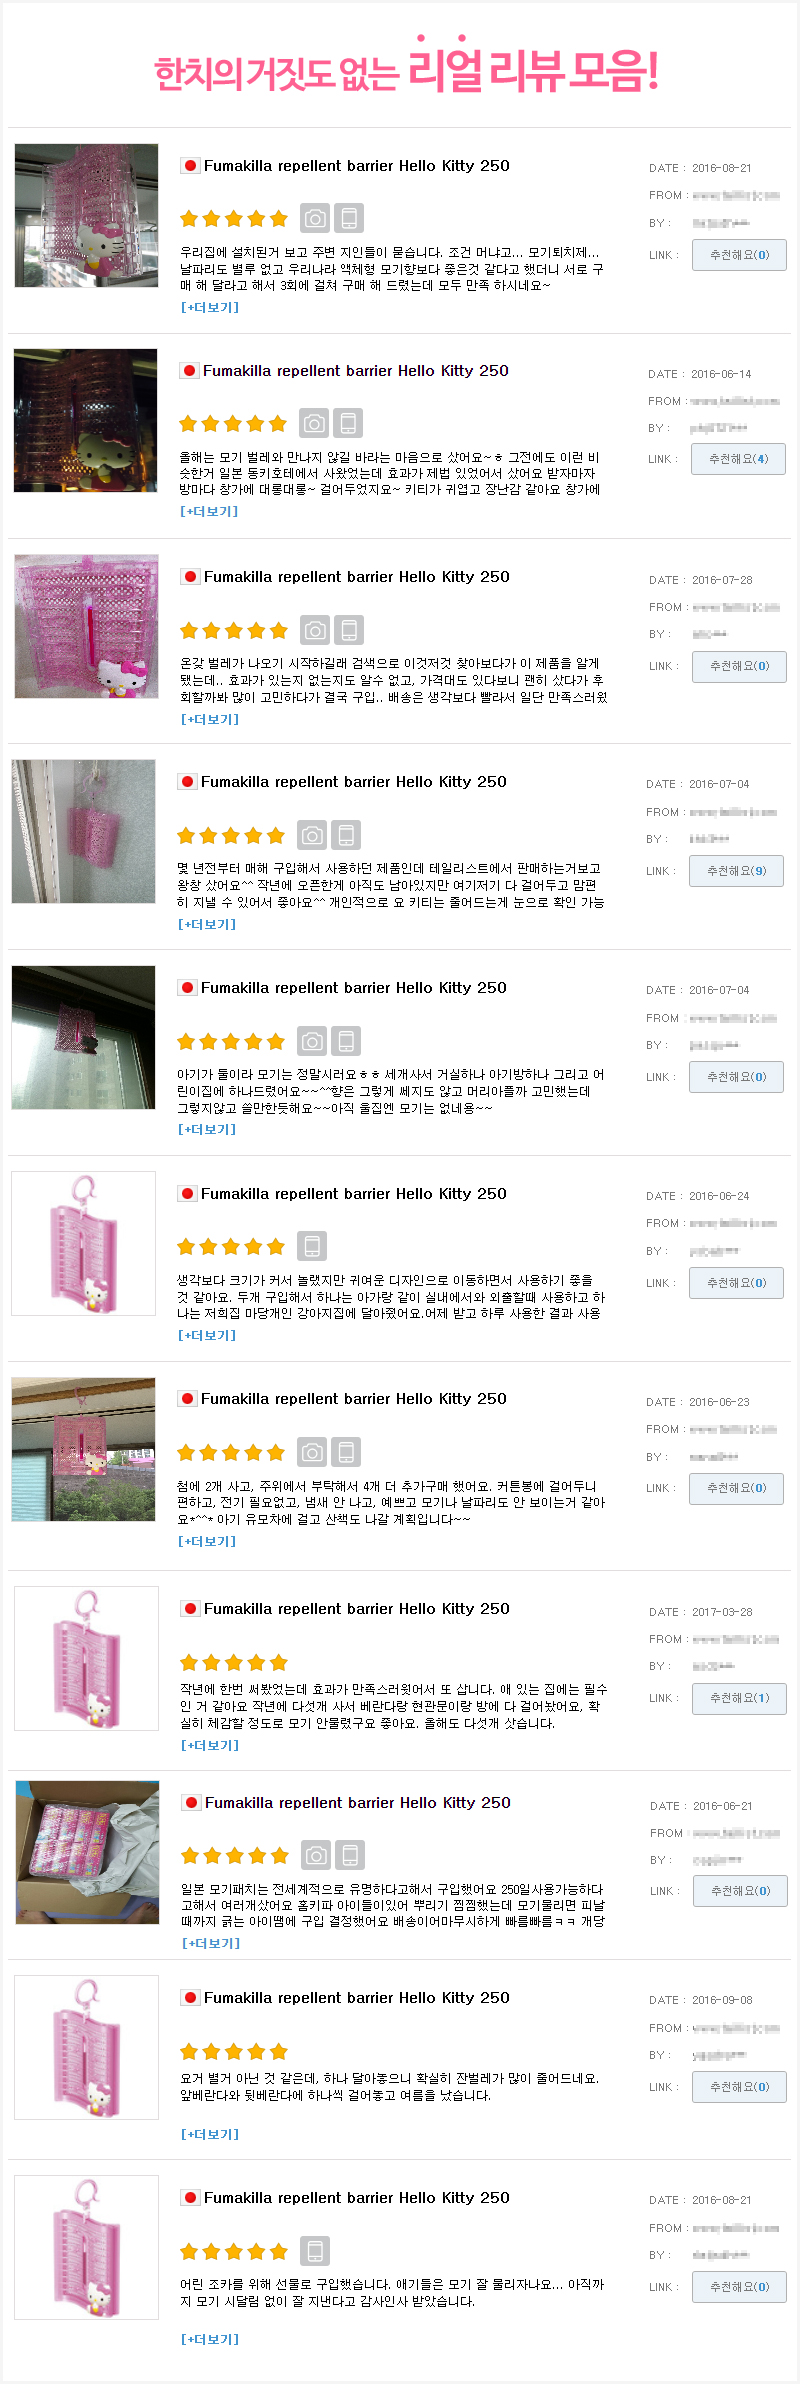Click camera icon in 2016-06-23 review

(x=312, y=1452)
